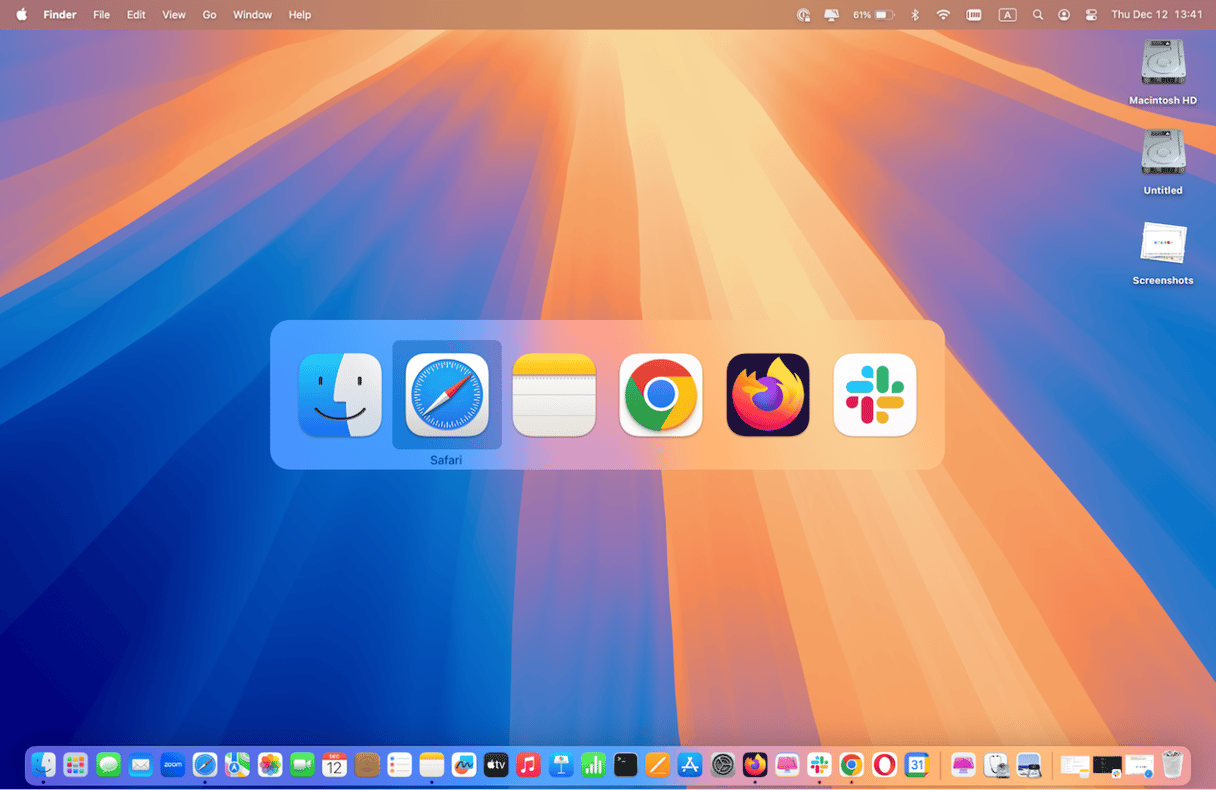The width and height of the screenshot is (1216, 790).
Task: Open the Go menu
Action: pyautogui.click(x=209, y=15)
